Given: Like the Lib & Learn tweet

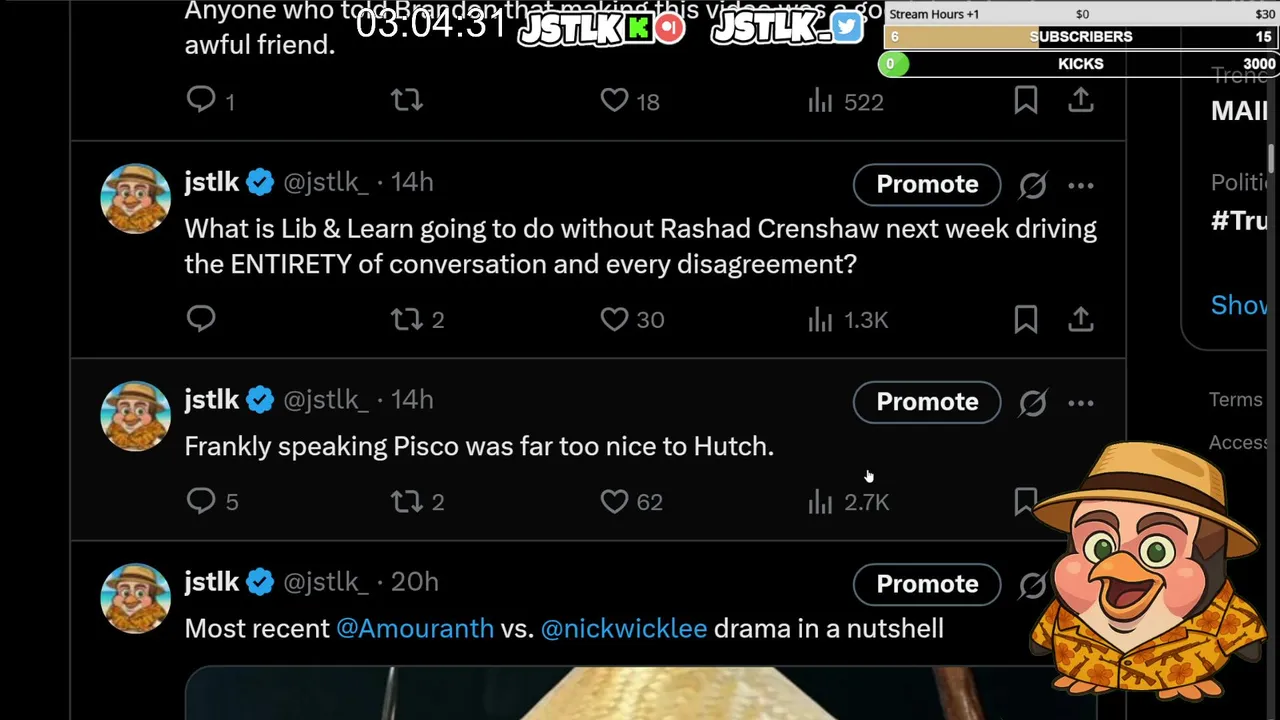Looking at the screenshot, I should point(632,319).
